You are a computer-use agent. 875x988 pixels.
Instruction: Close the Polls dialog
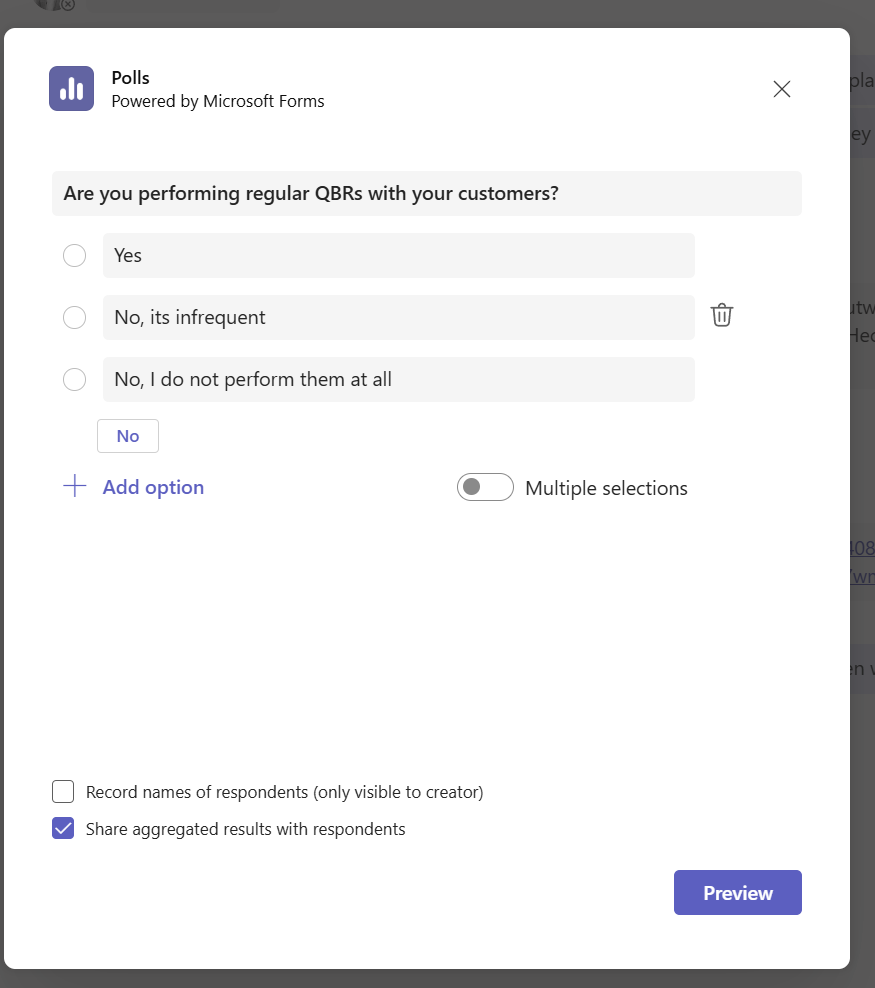(x=781, y=89)
